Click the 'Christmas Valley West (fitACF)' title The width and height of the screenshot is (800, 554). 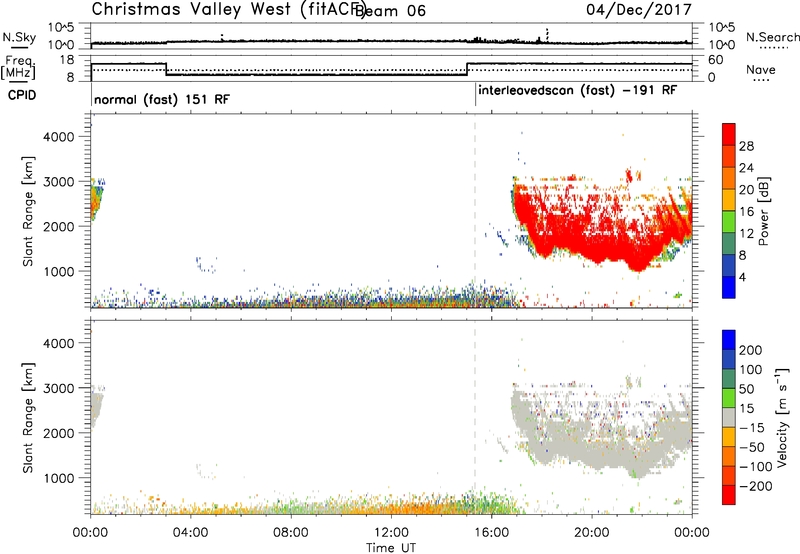[228, 9]
